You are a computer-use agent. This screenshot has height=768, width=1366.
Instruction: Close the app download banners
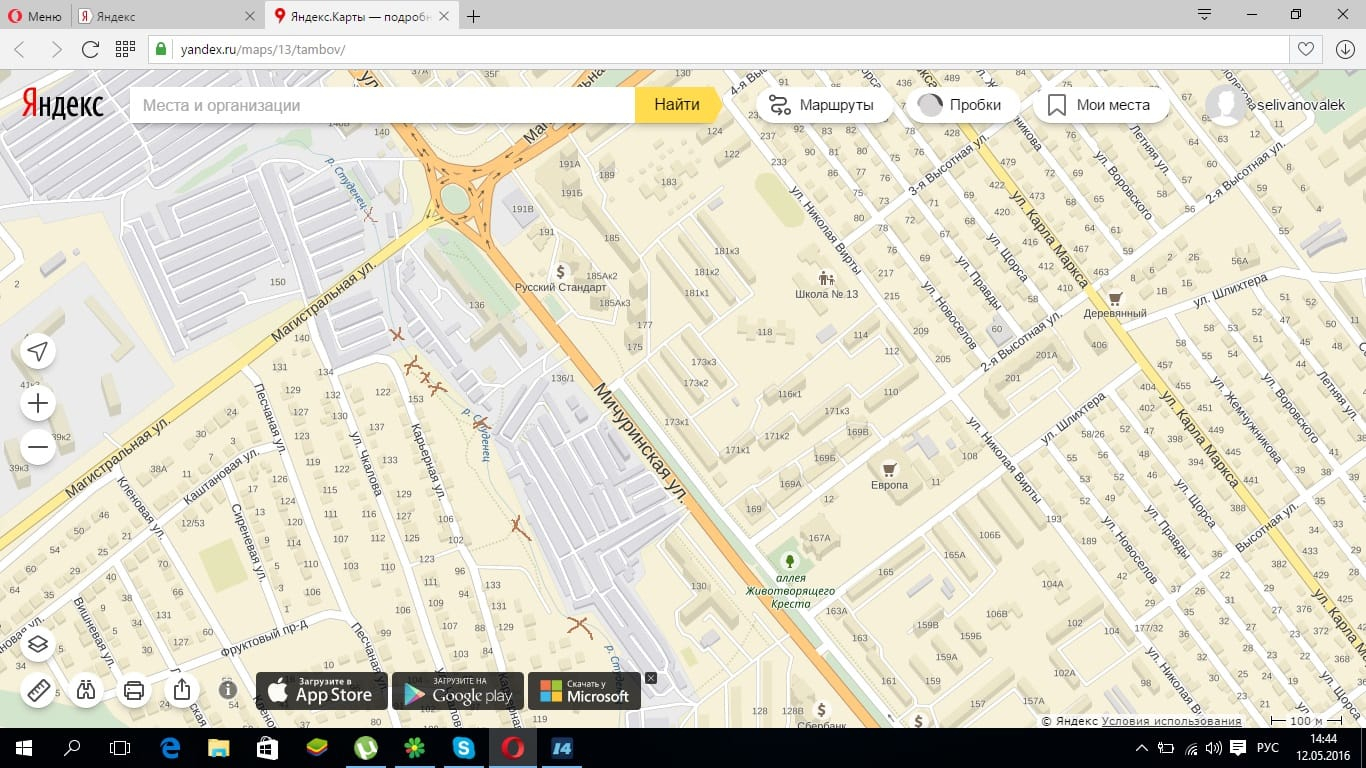[651, 678]
